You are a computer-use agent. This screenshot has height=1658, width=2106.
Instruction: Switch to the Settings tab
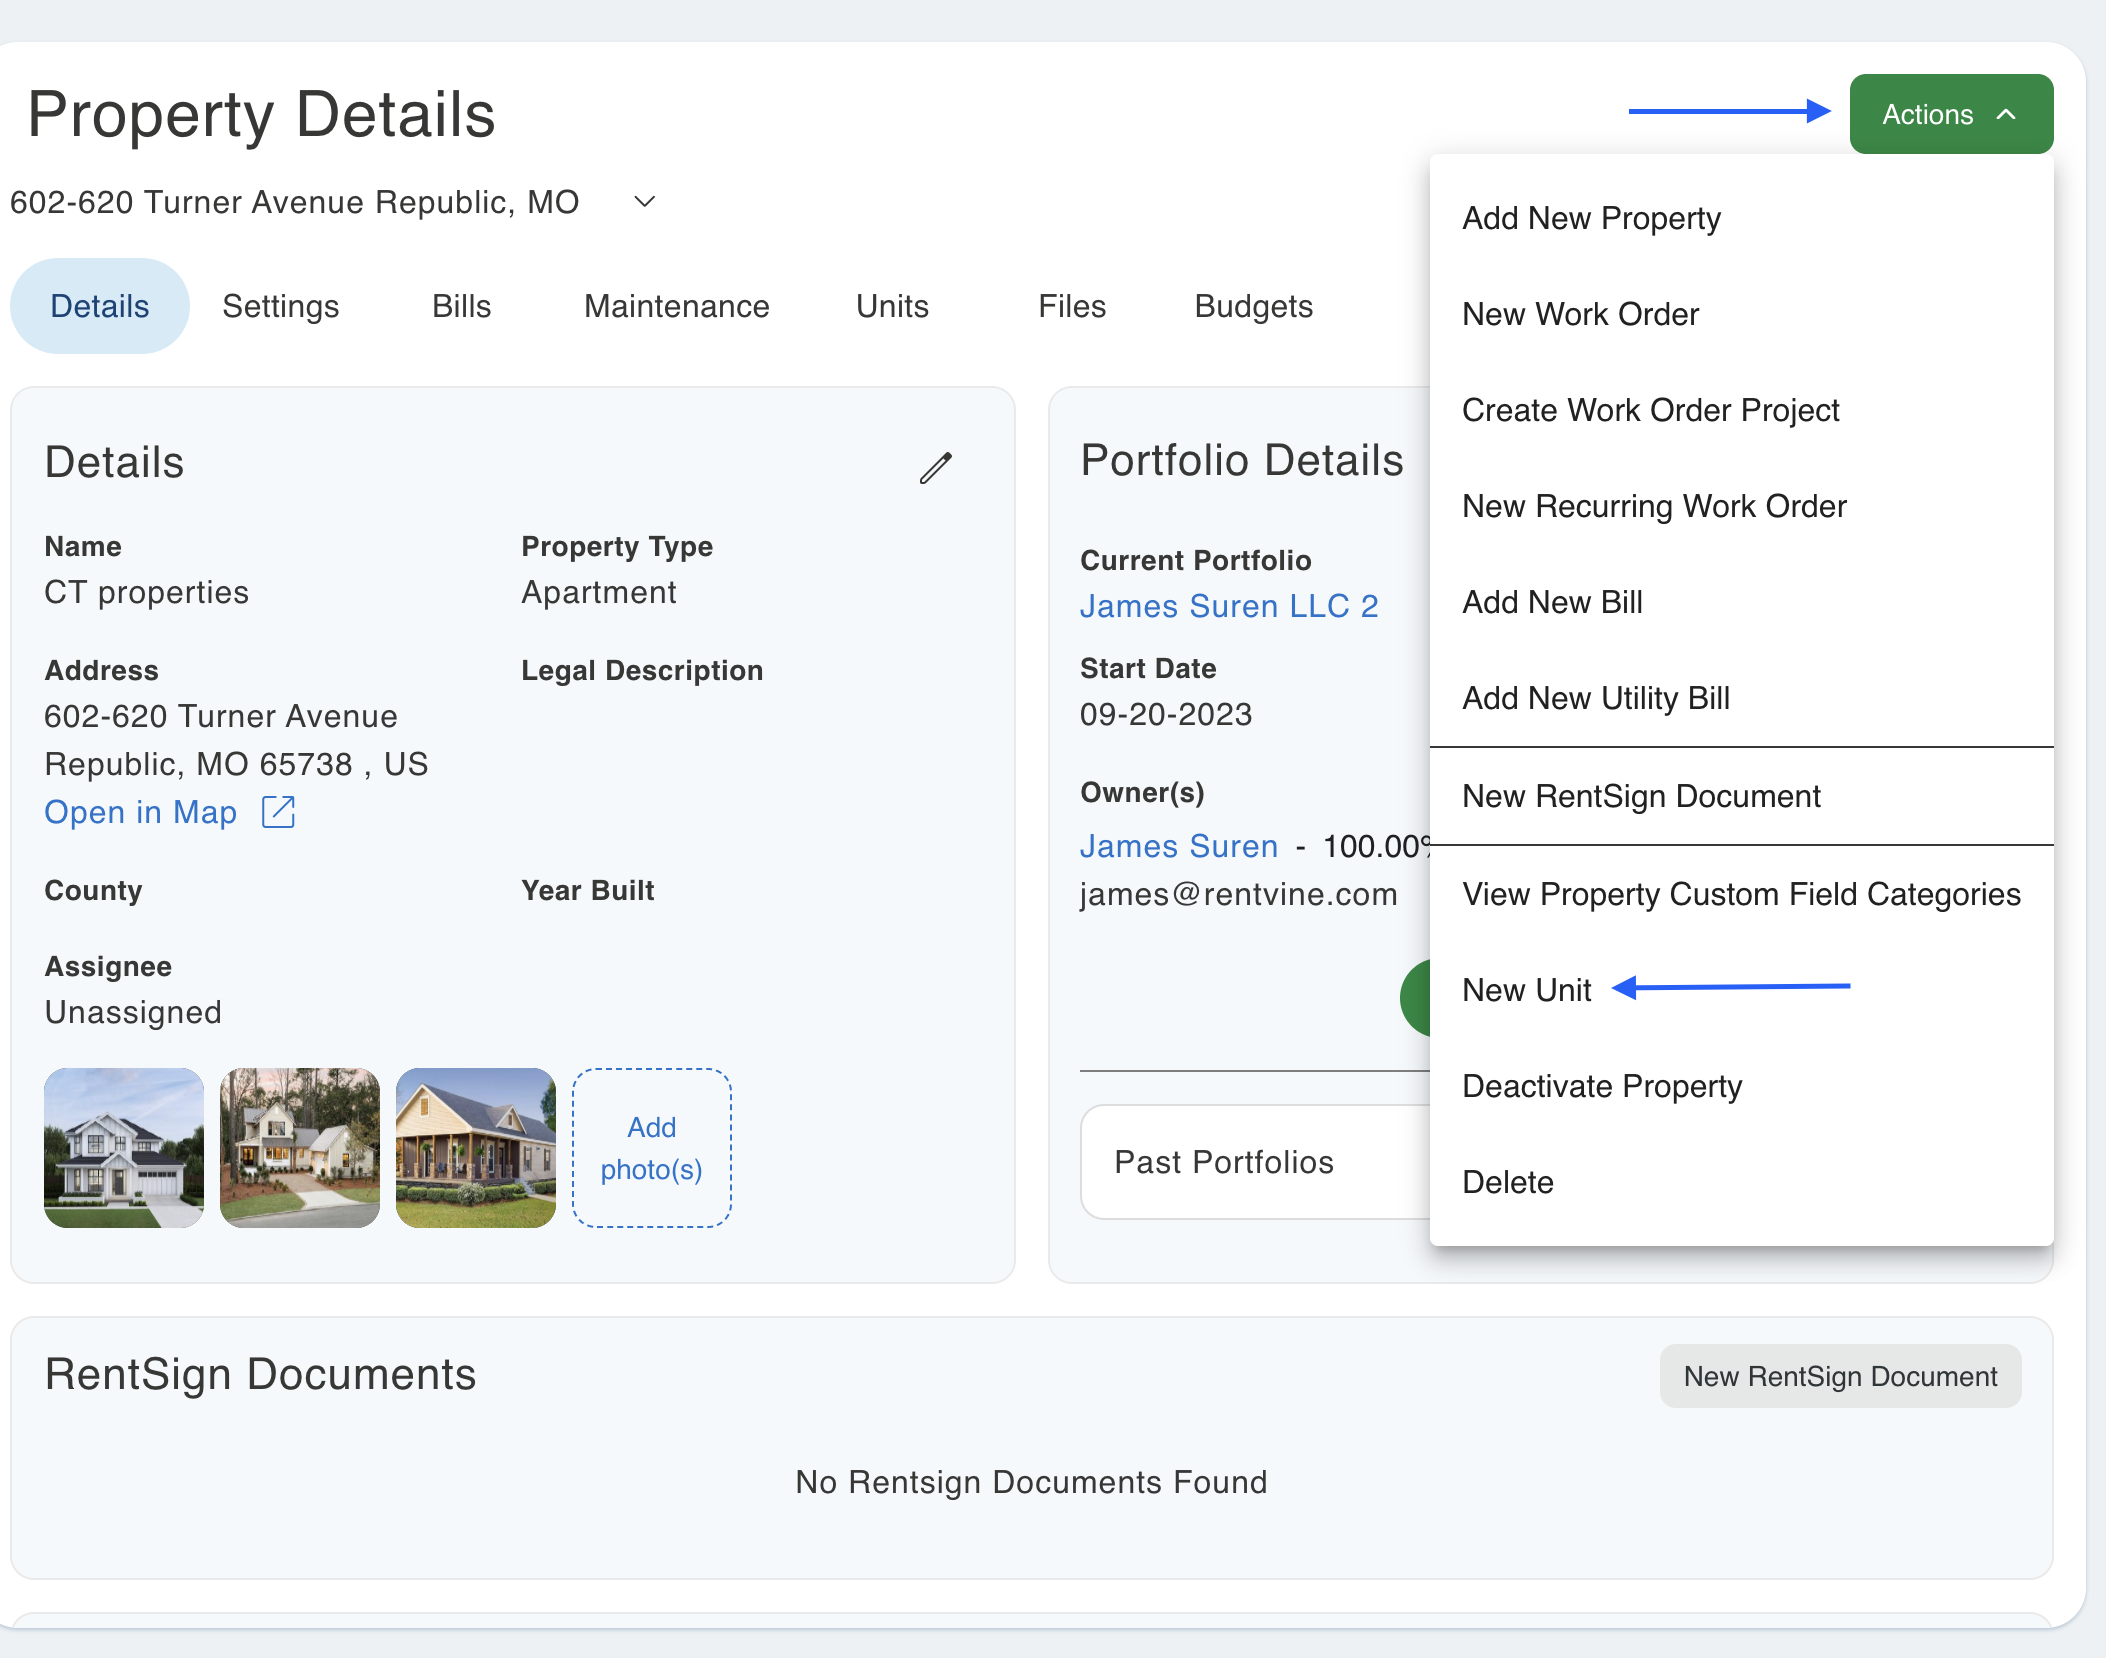280,306
